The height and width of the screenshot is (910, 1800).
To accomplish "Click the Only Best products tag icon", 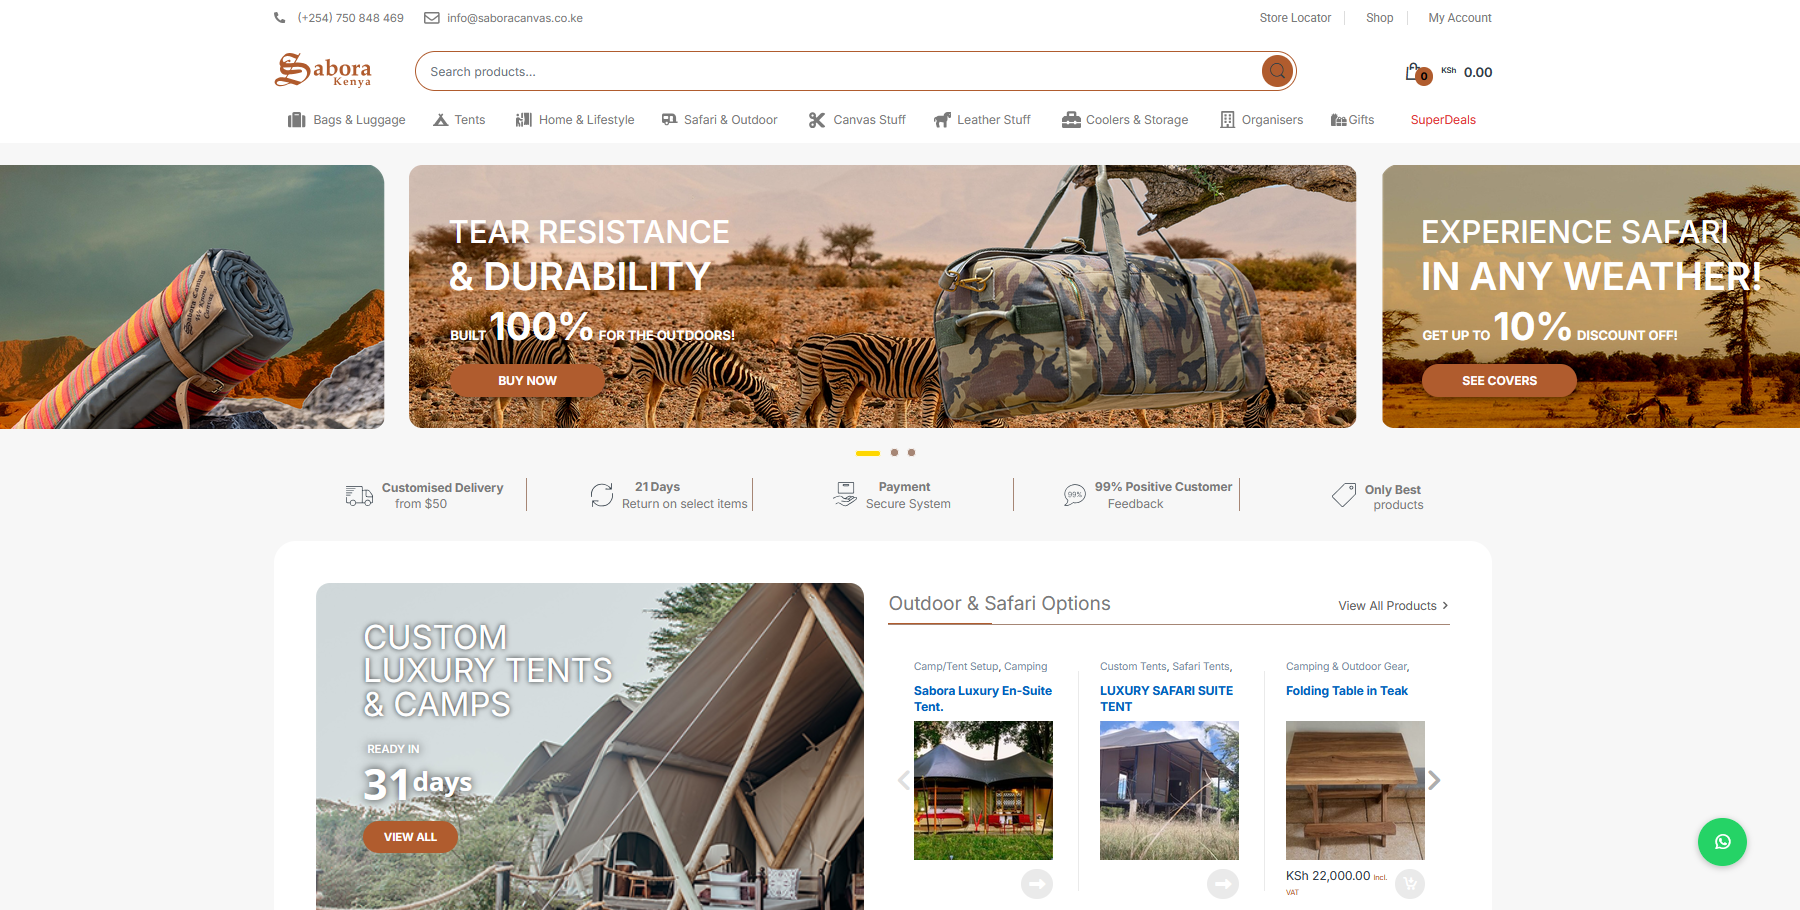I will coord(1344,495).
